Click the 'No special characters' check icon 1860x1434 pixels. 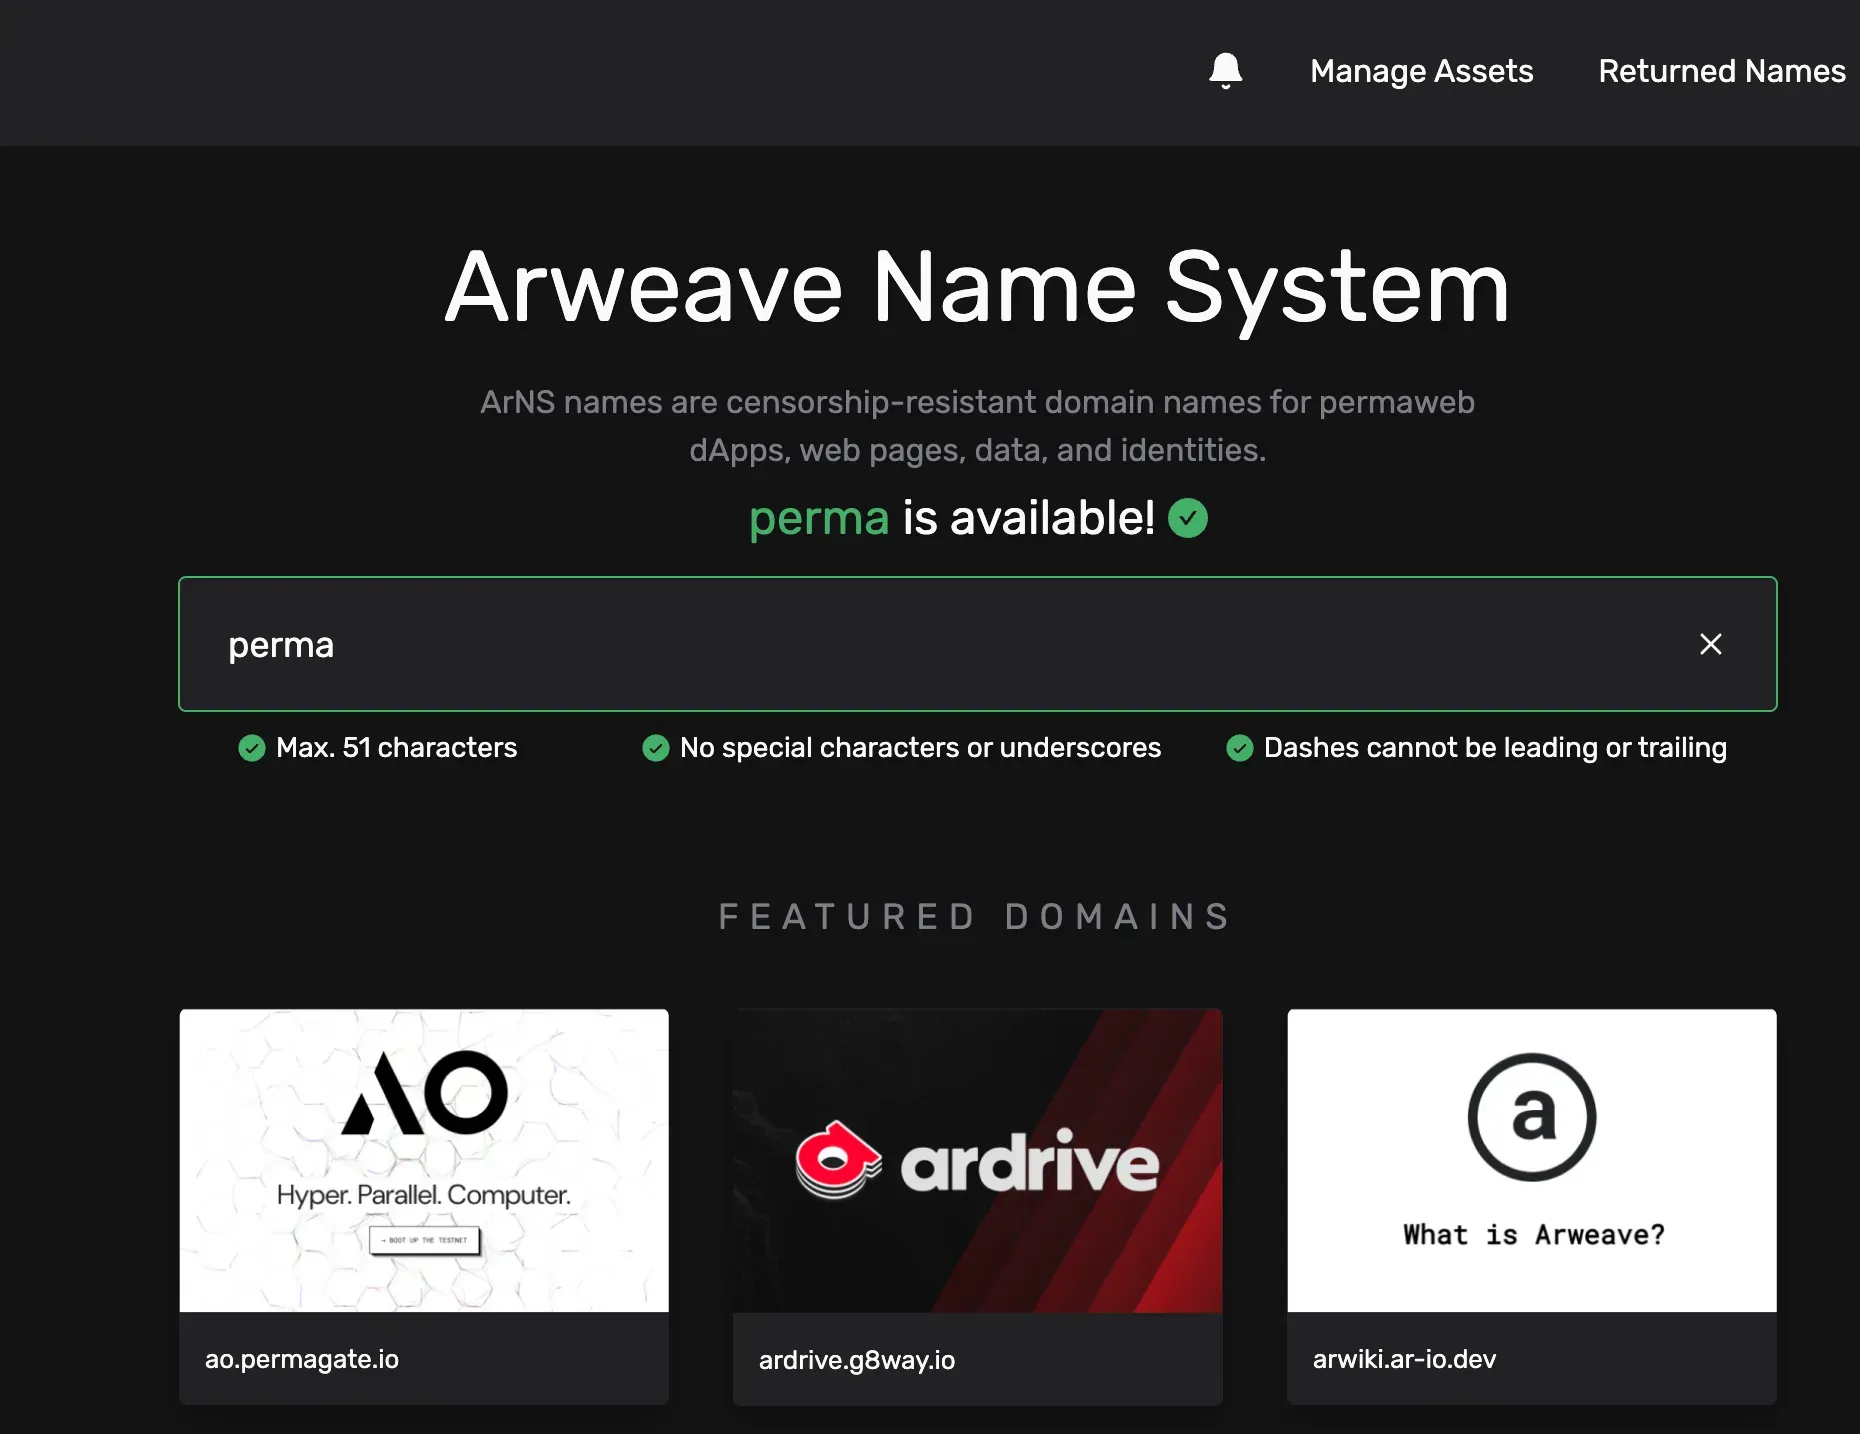click(656, 748)
